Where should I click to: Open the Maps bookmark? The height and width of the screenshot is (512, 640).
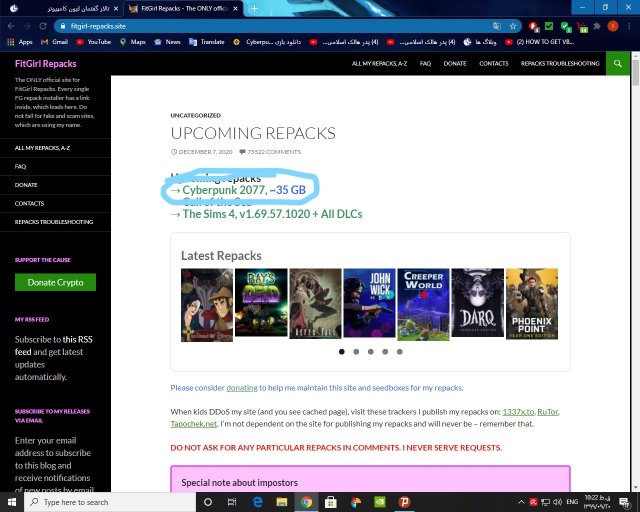pos(133,42)
